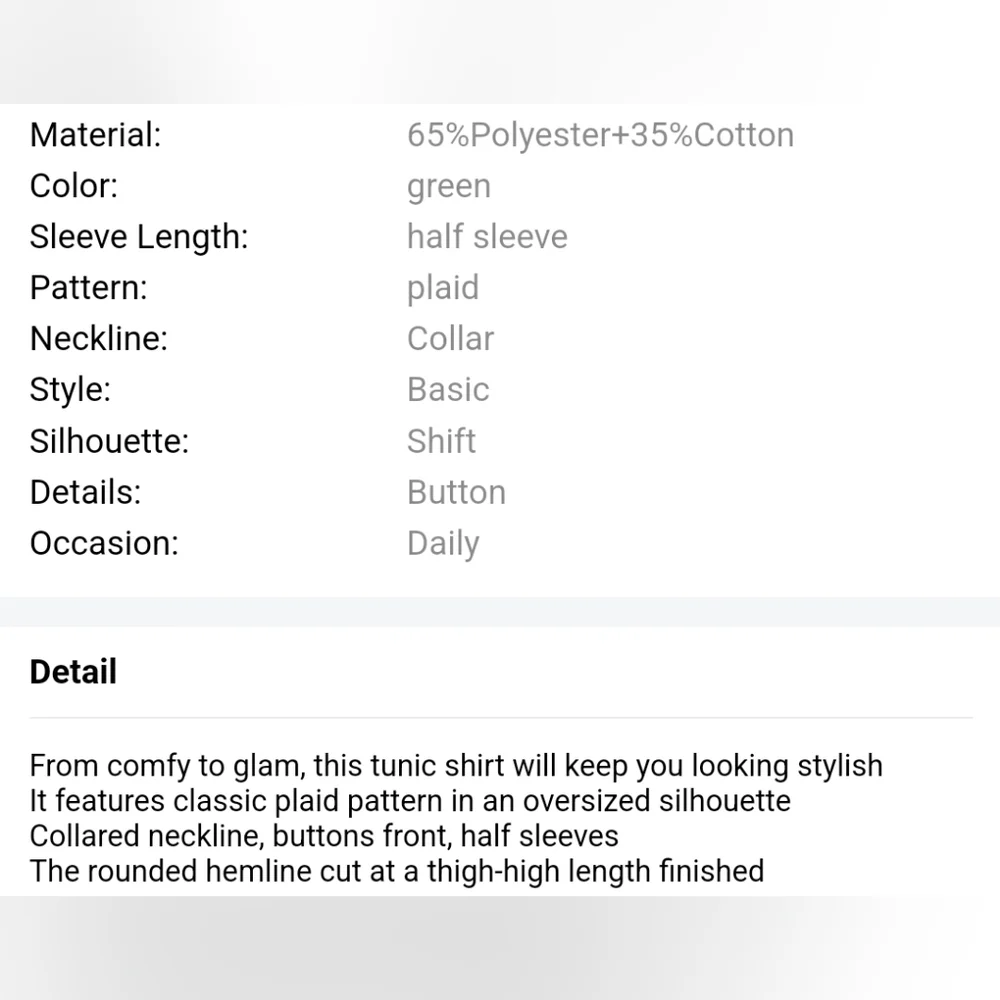The image size is (1000, 1000).
Task: Click the Material label
Action: click(95, 135)
